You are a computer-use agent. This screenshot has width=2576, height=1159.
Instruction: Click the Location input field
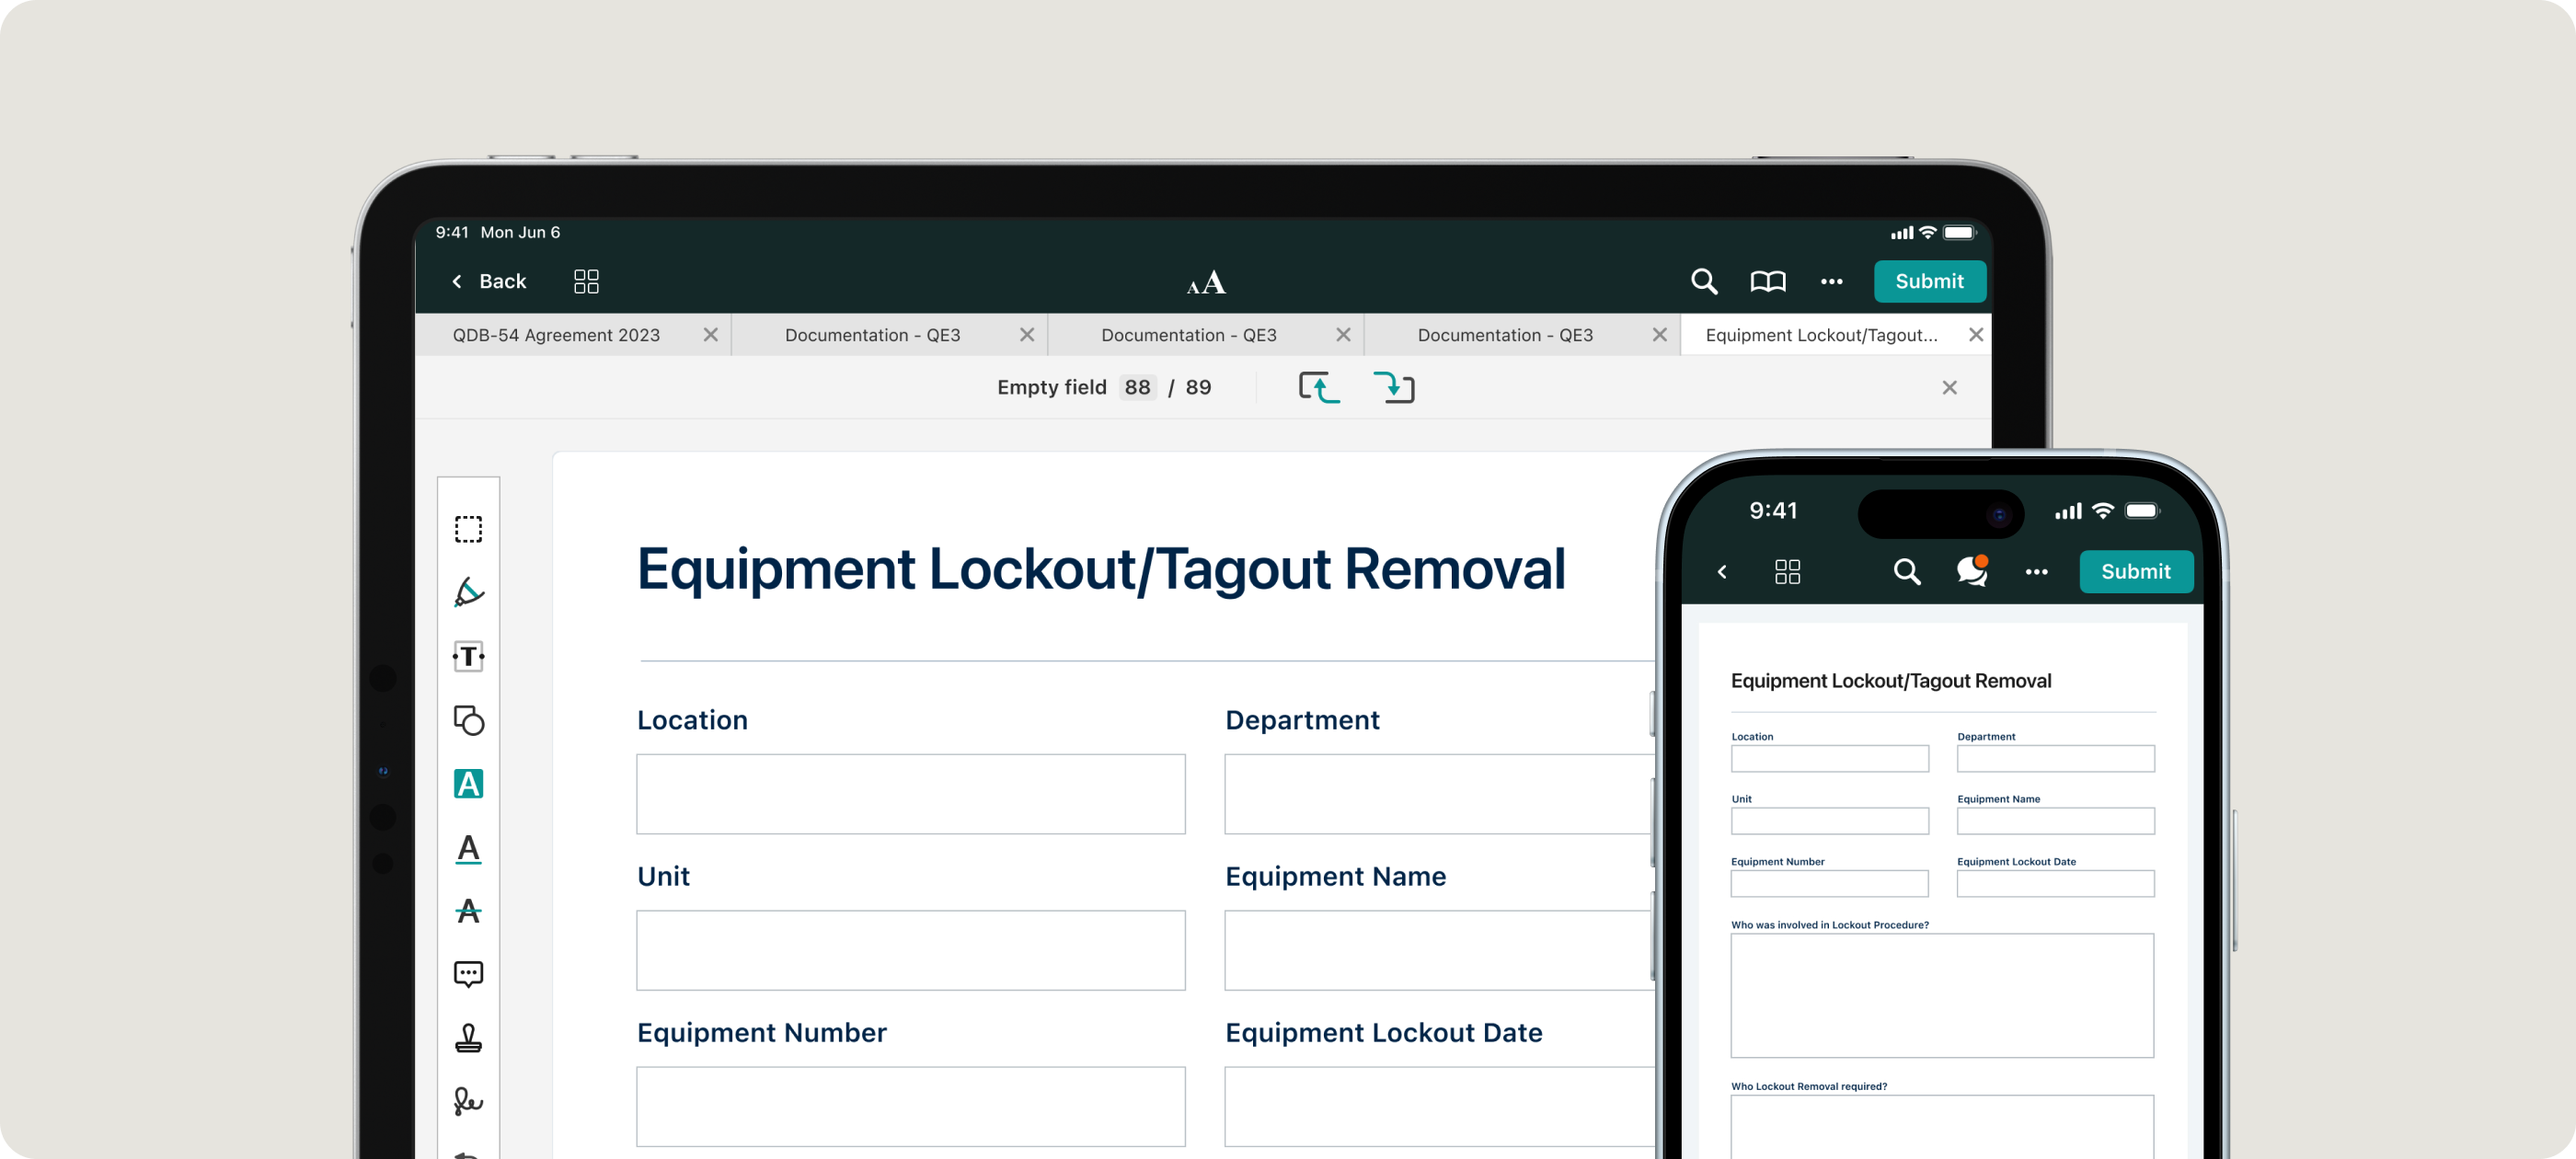pyautogui.click(x=910, y=794)
